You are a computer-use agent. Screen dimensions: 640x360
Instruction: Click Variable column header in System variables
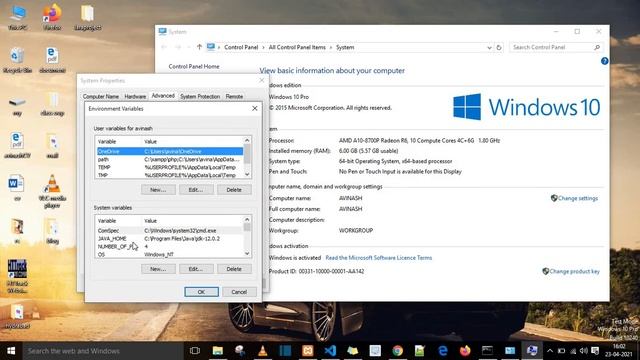pos(118,221)
